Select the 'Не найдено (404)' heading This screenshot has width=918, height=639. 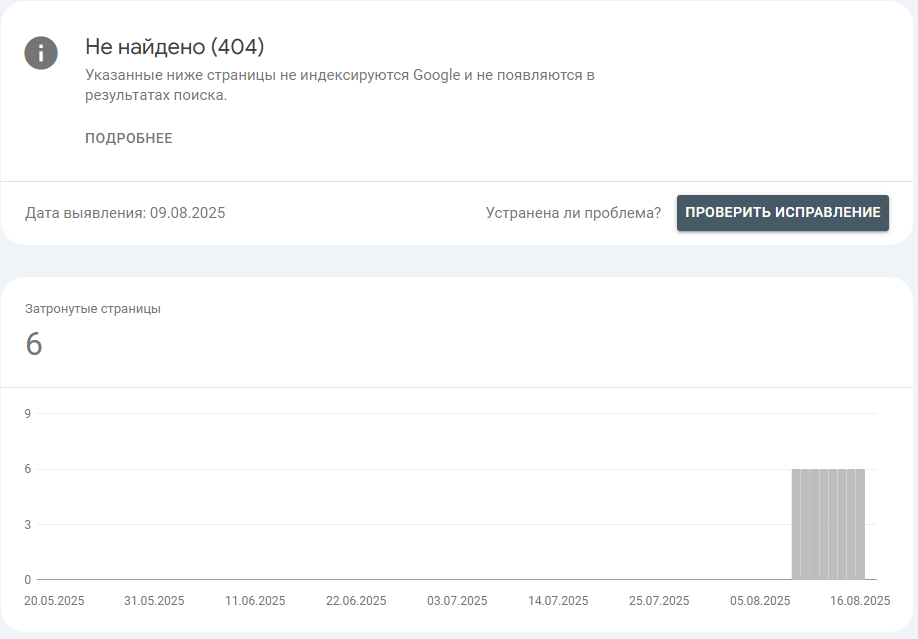point(174,46)
